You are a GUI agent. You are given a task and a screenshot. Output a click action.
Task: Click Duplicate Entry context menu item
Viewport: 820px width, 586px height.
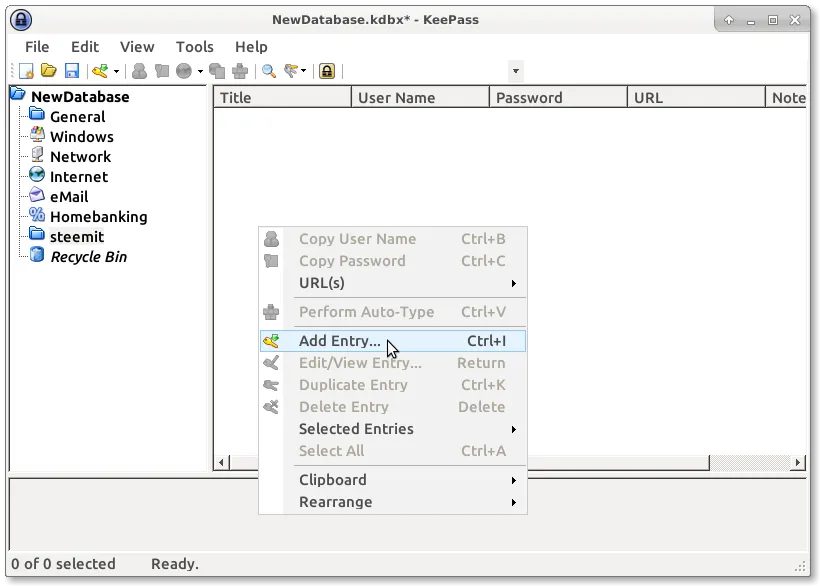click(393, 385)
